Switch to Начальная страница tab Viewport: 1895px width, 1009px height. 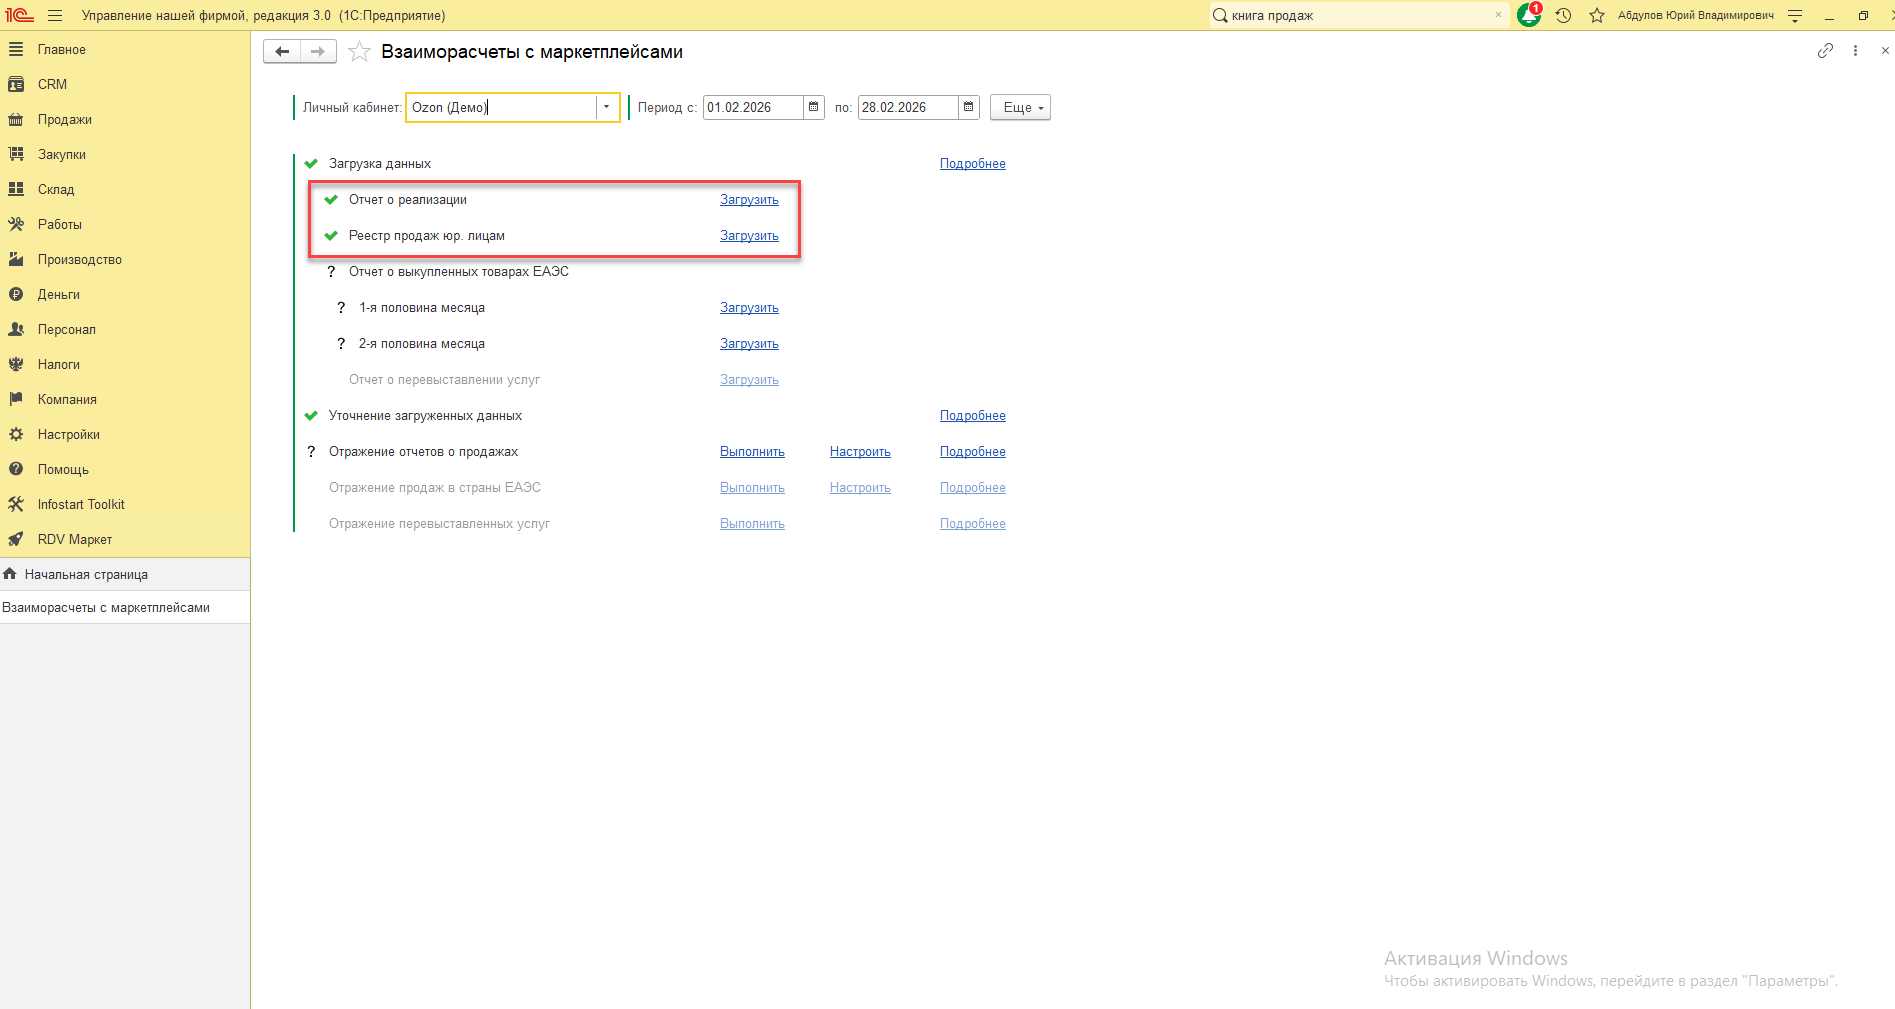pyautogui.click(x=86, y=574)
